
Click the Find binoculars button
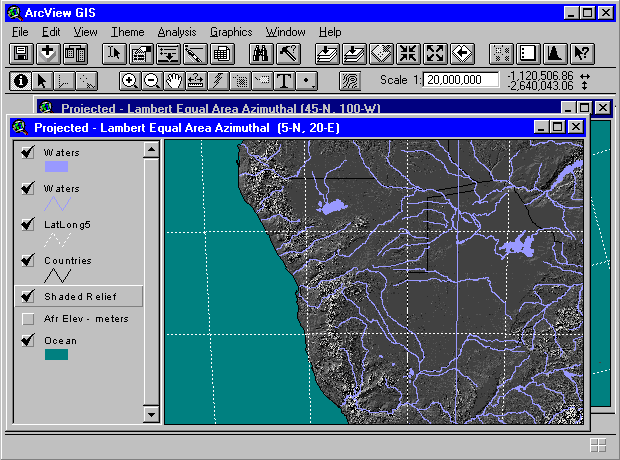pos(261,54)
